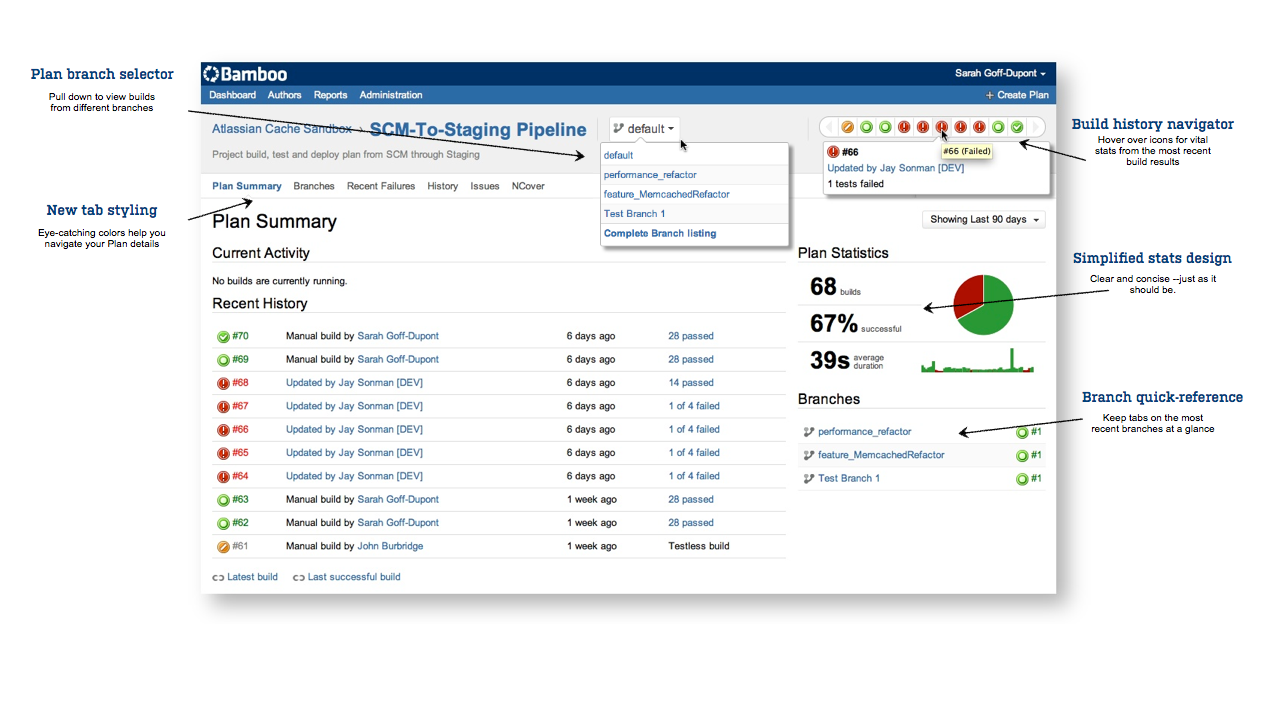Open the 14 passed link for build #68
Viewport: 1280px width, 720px height.
click(x=691, y=383)
